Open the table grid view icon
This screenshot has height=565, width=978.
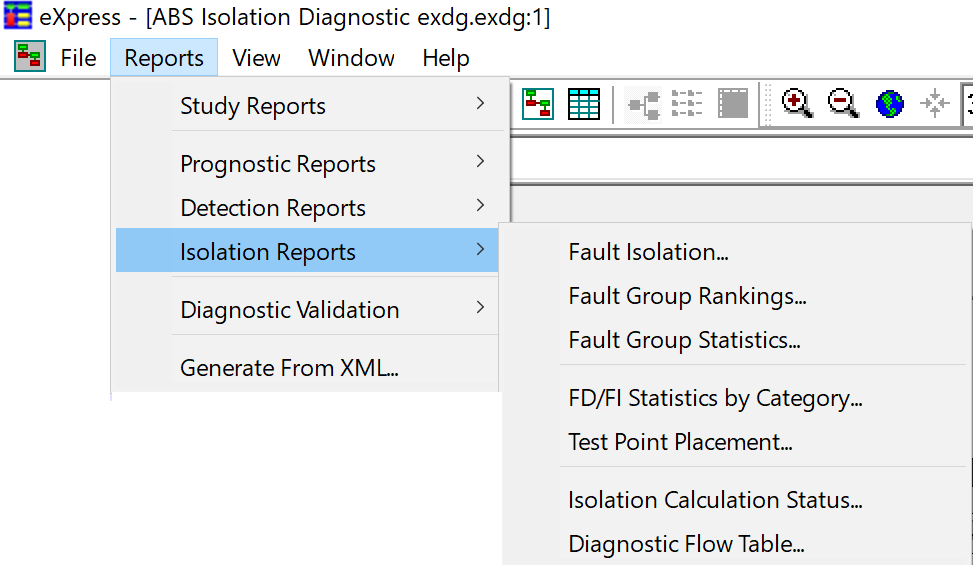pyautogui.click(x=584, y=104)
